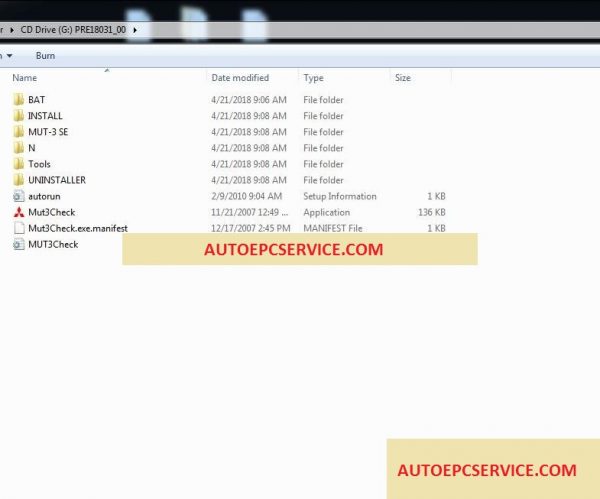The width and height of the screenshot is (600, 499).
Task: Click the 136 KB size cell
Action: 432,212
